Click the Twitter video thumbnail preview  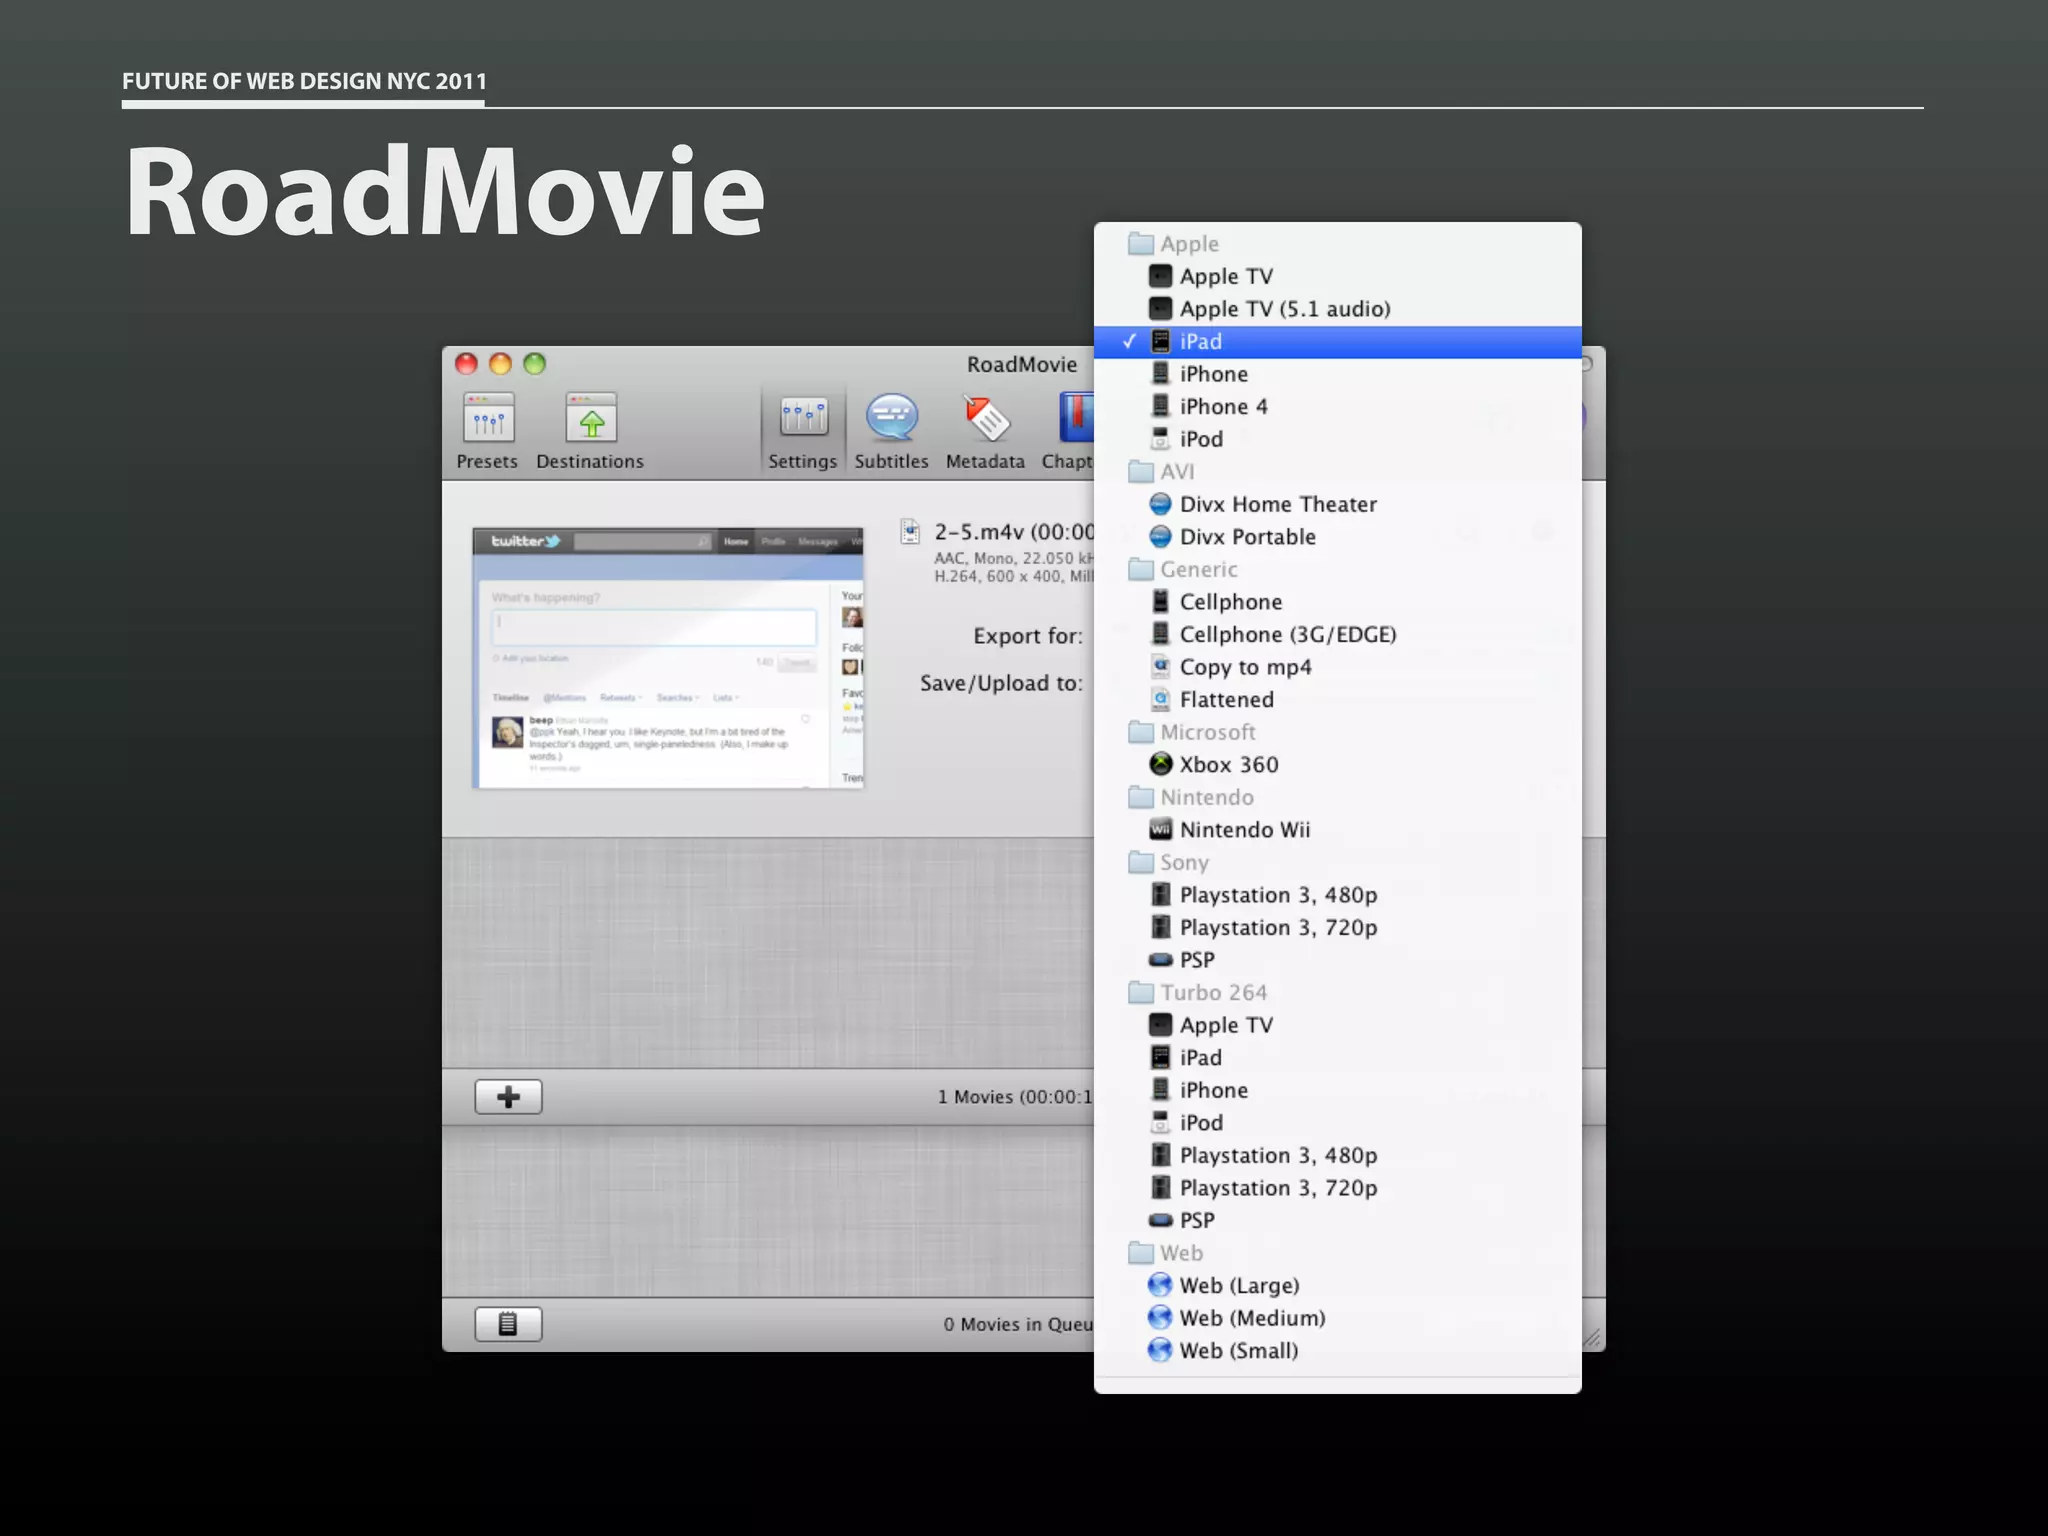pyautogui.click(x=667, y=659)
